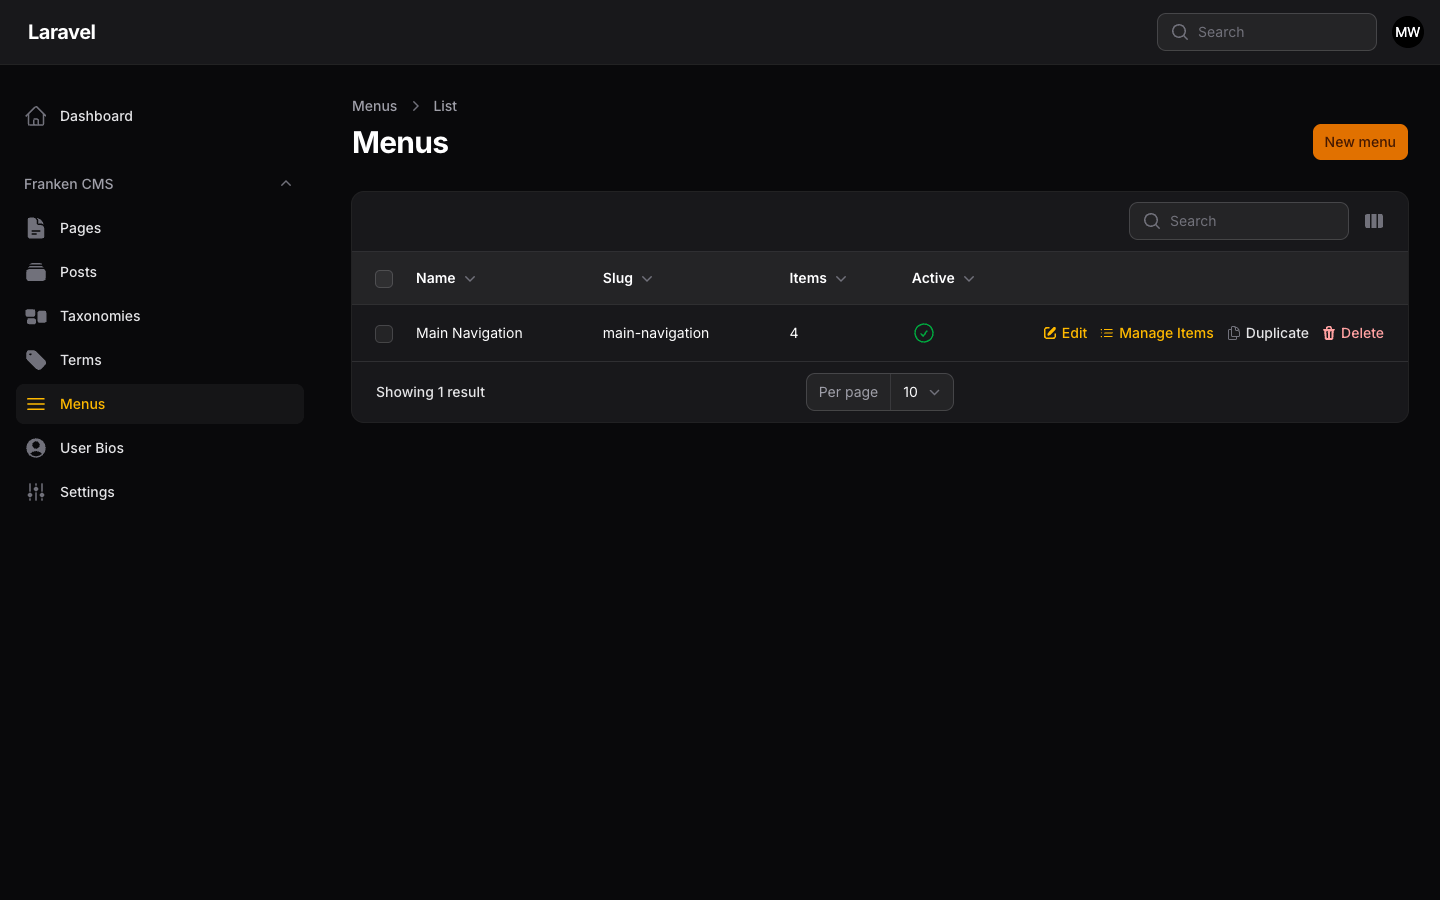Open the Slug column sort dropdown
This screenshot has width=1440, height=900.
[x=647, y=279]
